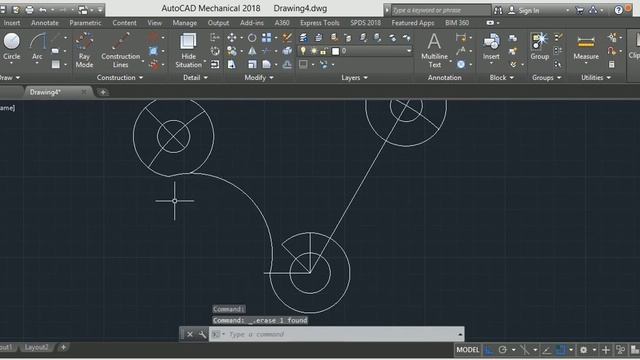This screenshot has width=640, height=360.
Task: Click the Undo arrow in quick access toolbar
Action: coord(42,9)
